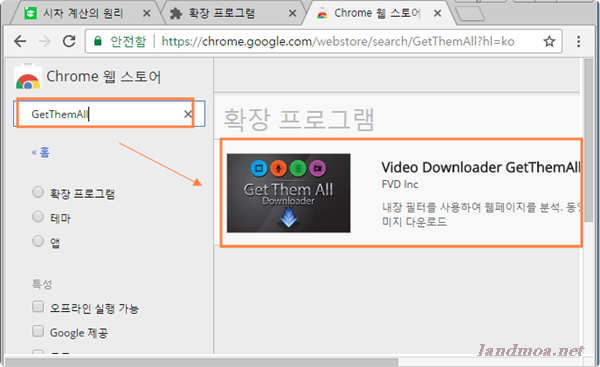Select the 테마 radio button
Image resolution: width=600 pixels, height=367 pixels.
(38, 217)
